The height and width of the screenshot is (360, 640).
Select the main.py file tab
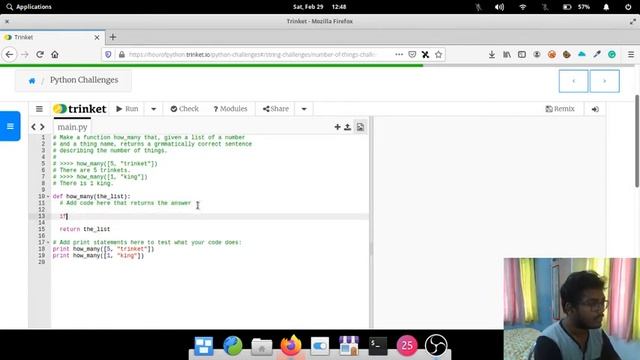tap(72, 127)
